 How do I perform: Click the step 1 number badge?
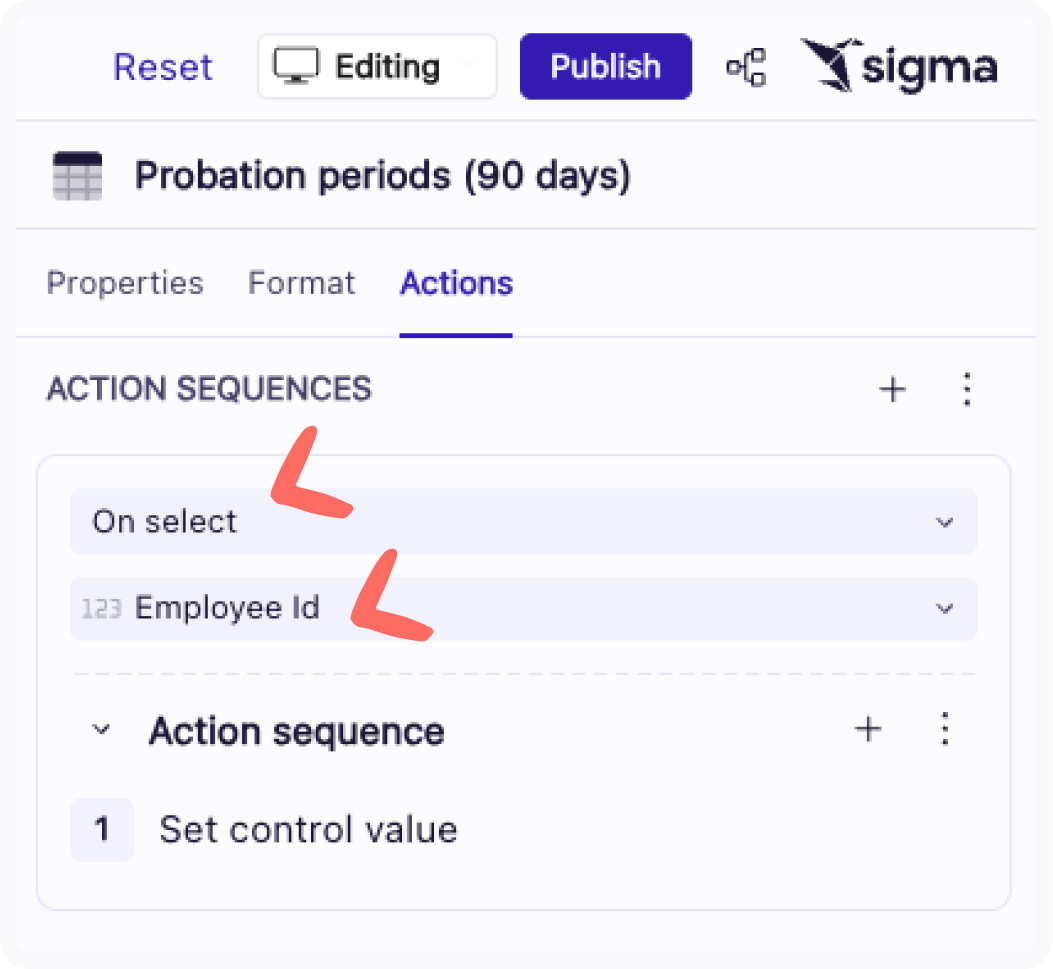[x=102, y=829]
